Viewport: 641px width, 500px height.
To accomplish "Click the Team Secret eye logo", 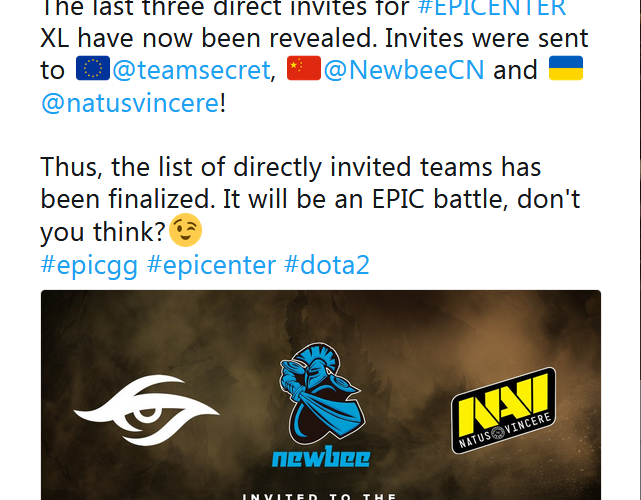I will pos(146,410).
